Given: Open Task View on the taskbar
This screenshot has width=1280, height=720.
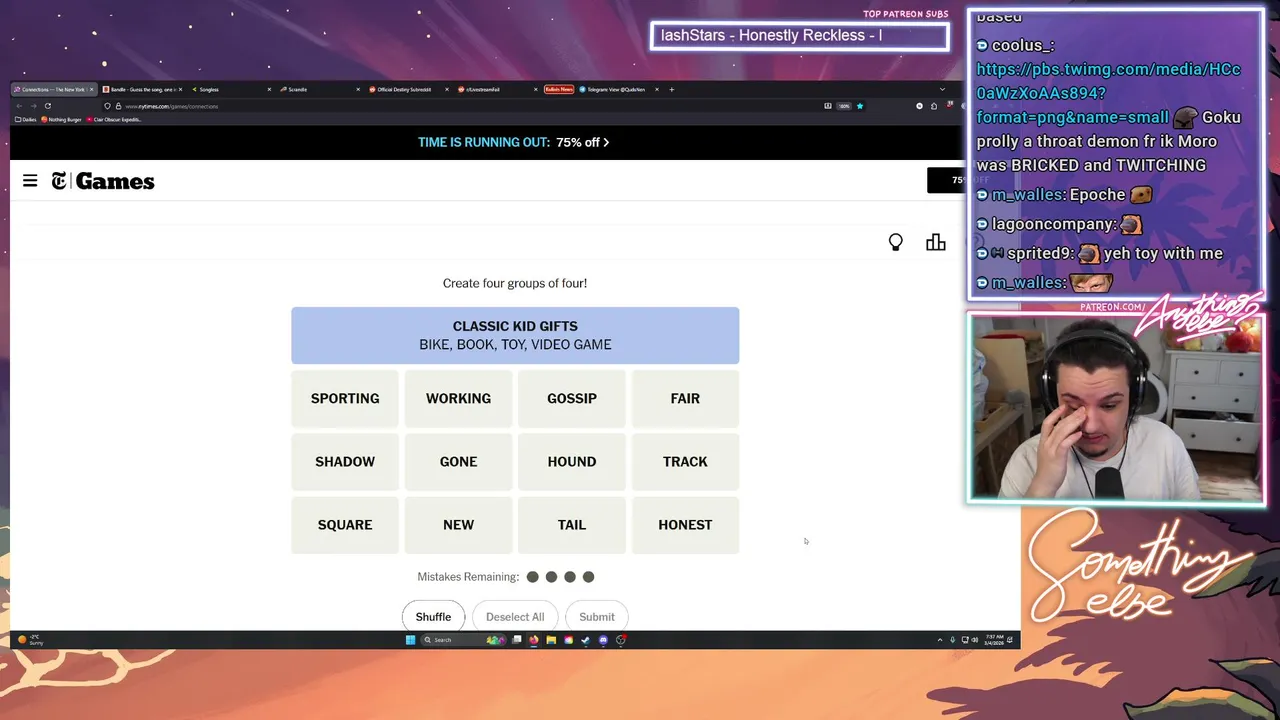Looking at the screenshot, I should tap(517, 640).
